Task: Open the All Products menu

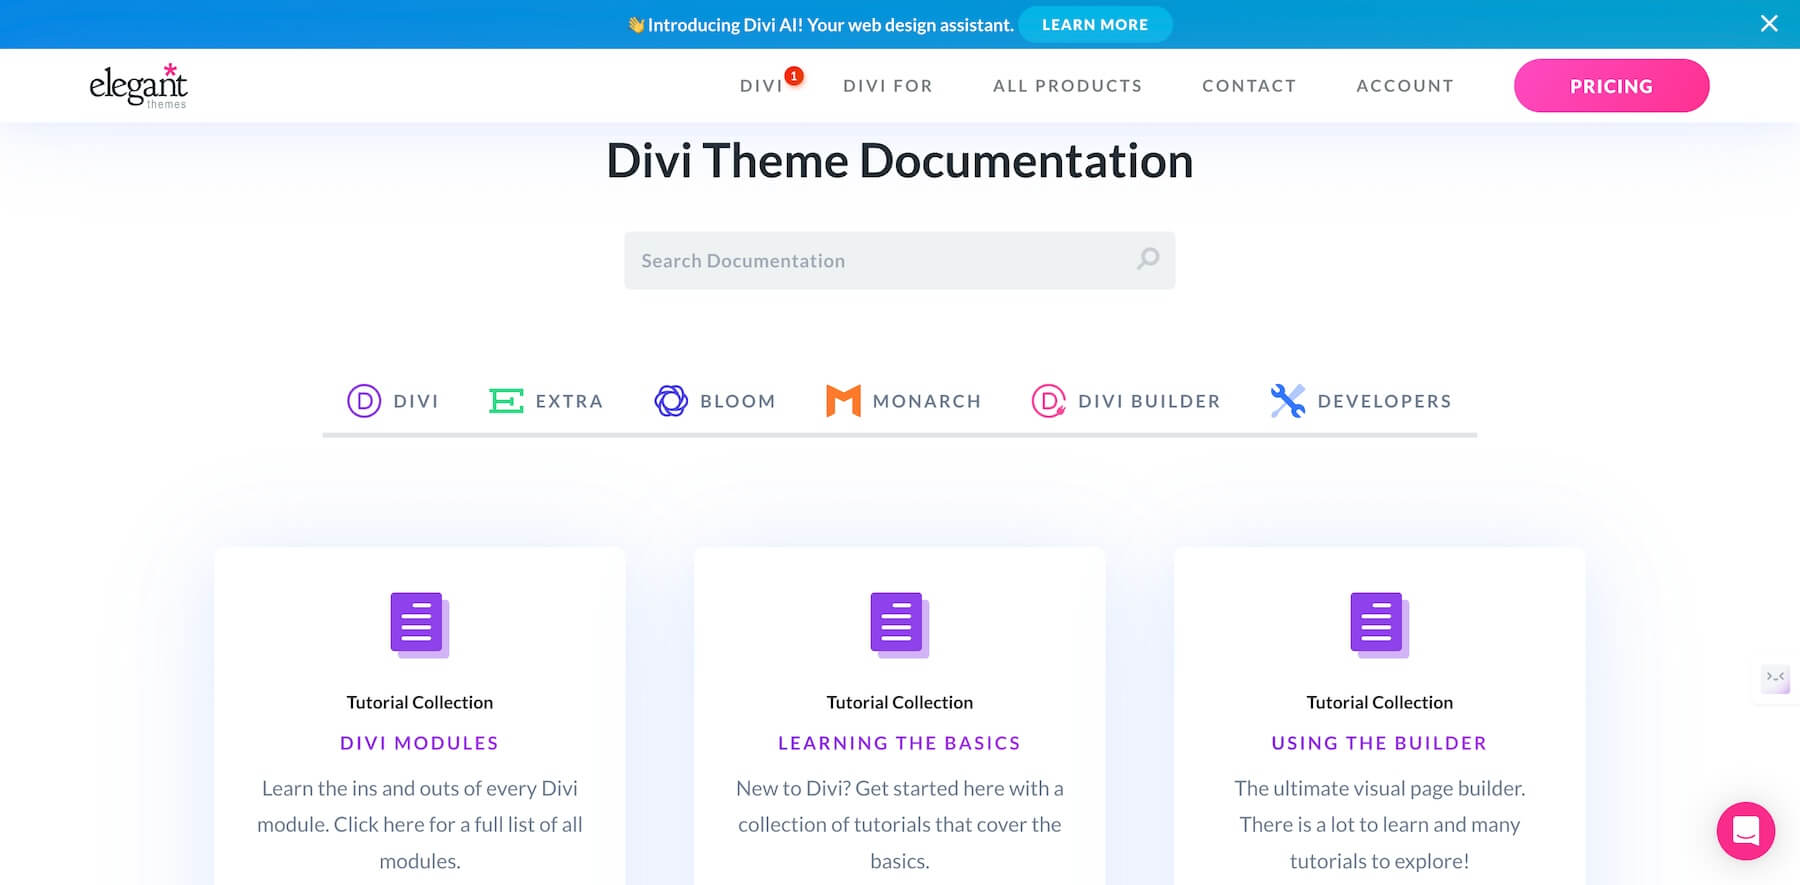Action: (x=1067, y=86)
